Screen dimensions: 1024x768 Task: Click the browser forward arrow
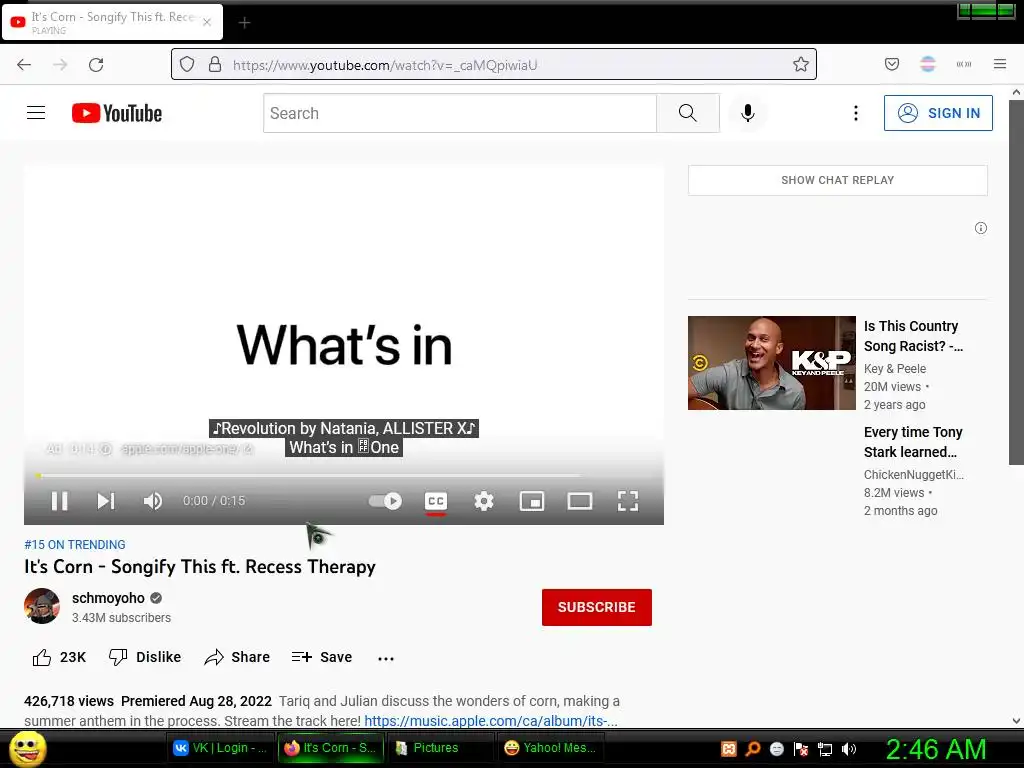(60, 65)
